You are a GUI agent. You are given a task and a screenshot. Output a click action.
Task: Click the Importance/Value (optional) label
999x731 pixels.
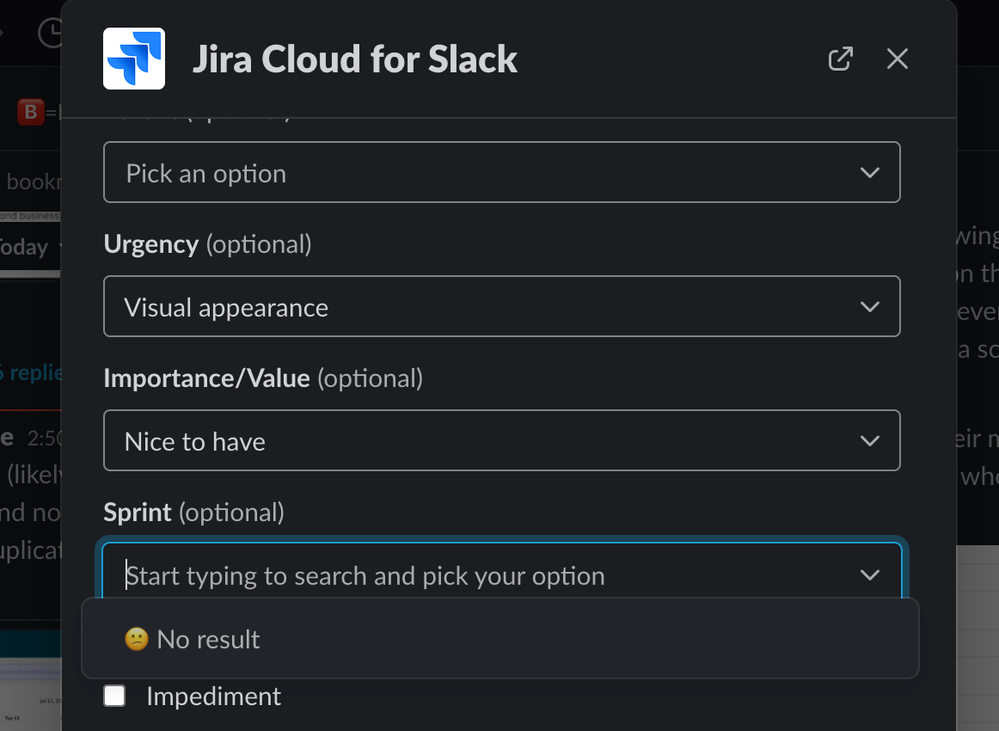coord(263,379)
